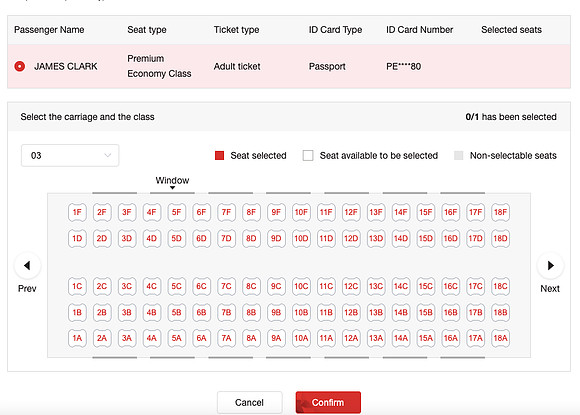Pick seat 9B
This screenshot has height=415, width=580.
coord(276,312)
